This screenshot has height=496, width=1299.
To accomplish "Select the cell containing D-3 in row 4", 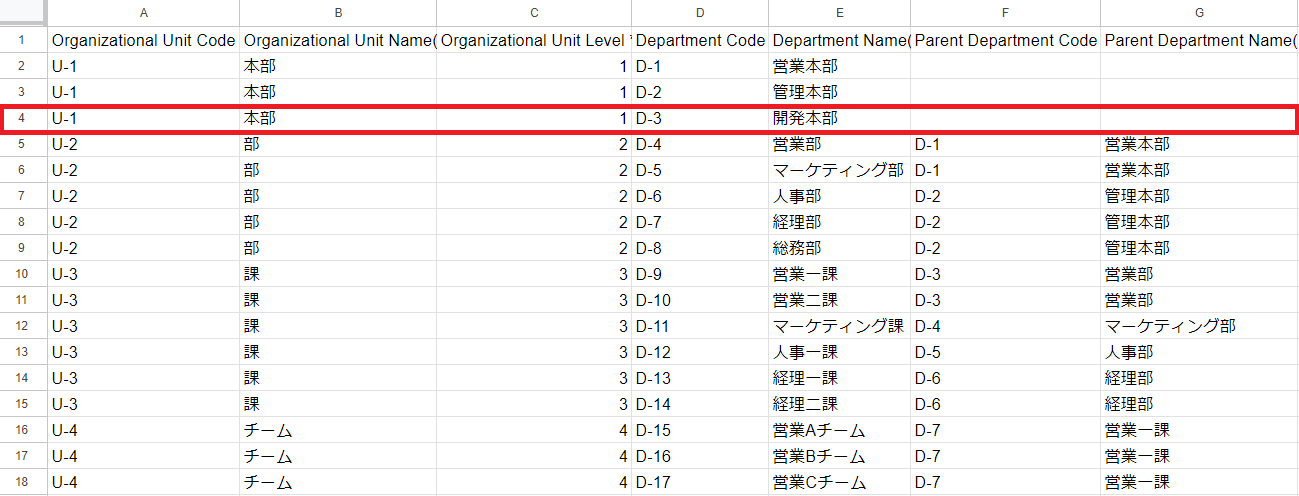I will [x=700, y=118].
